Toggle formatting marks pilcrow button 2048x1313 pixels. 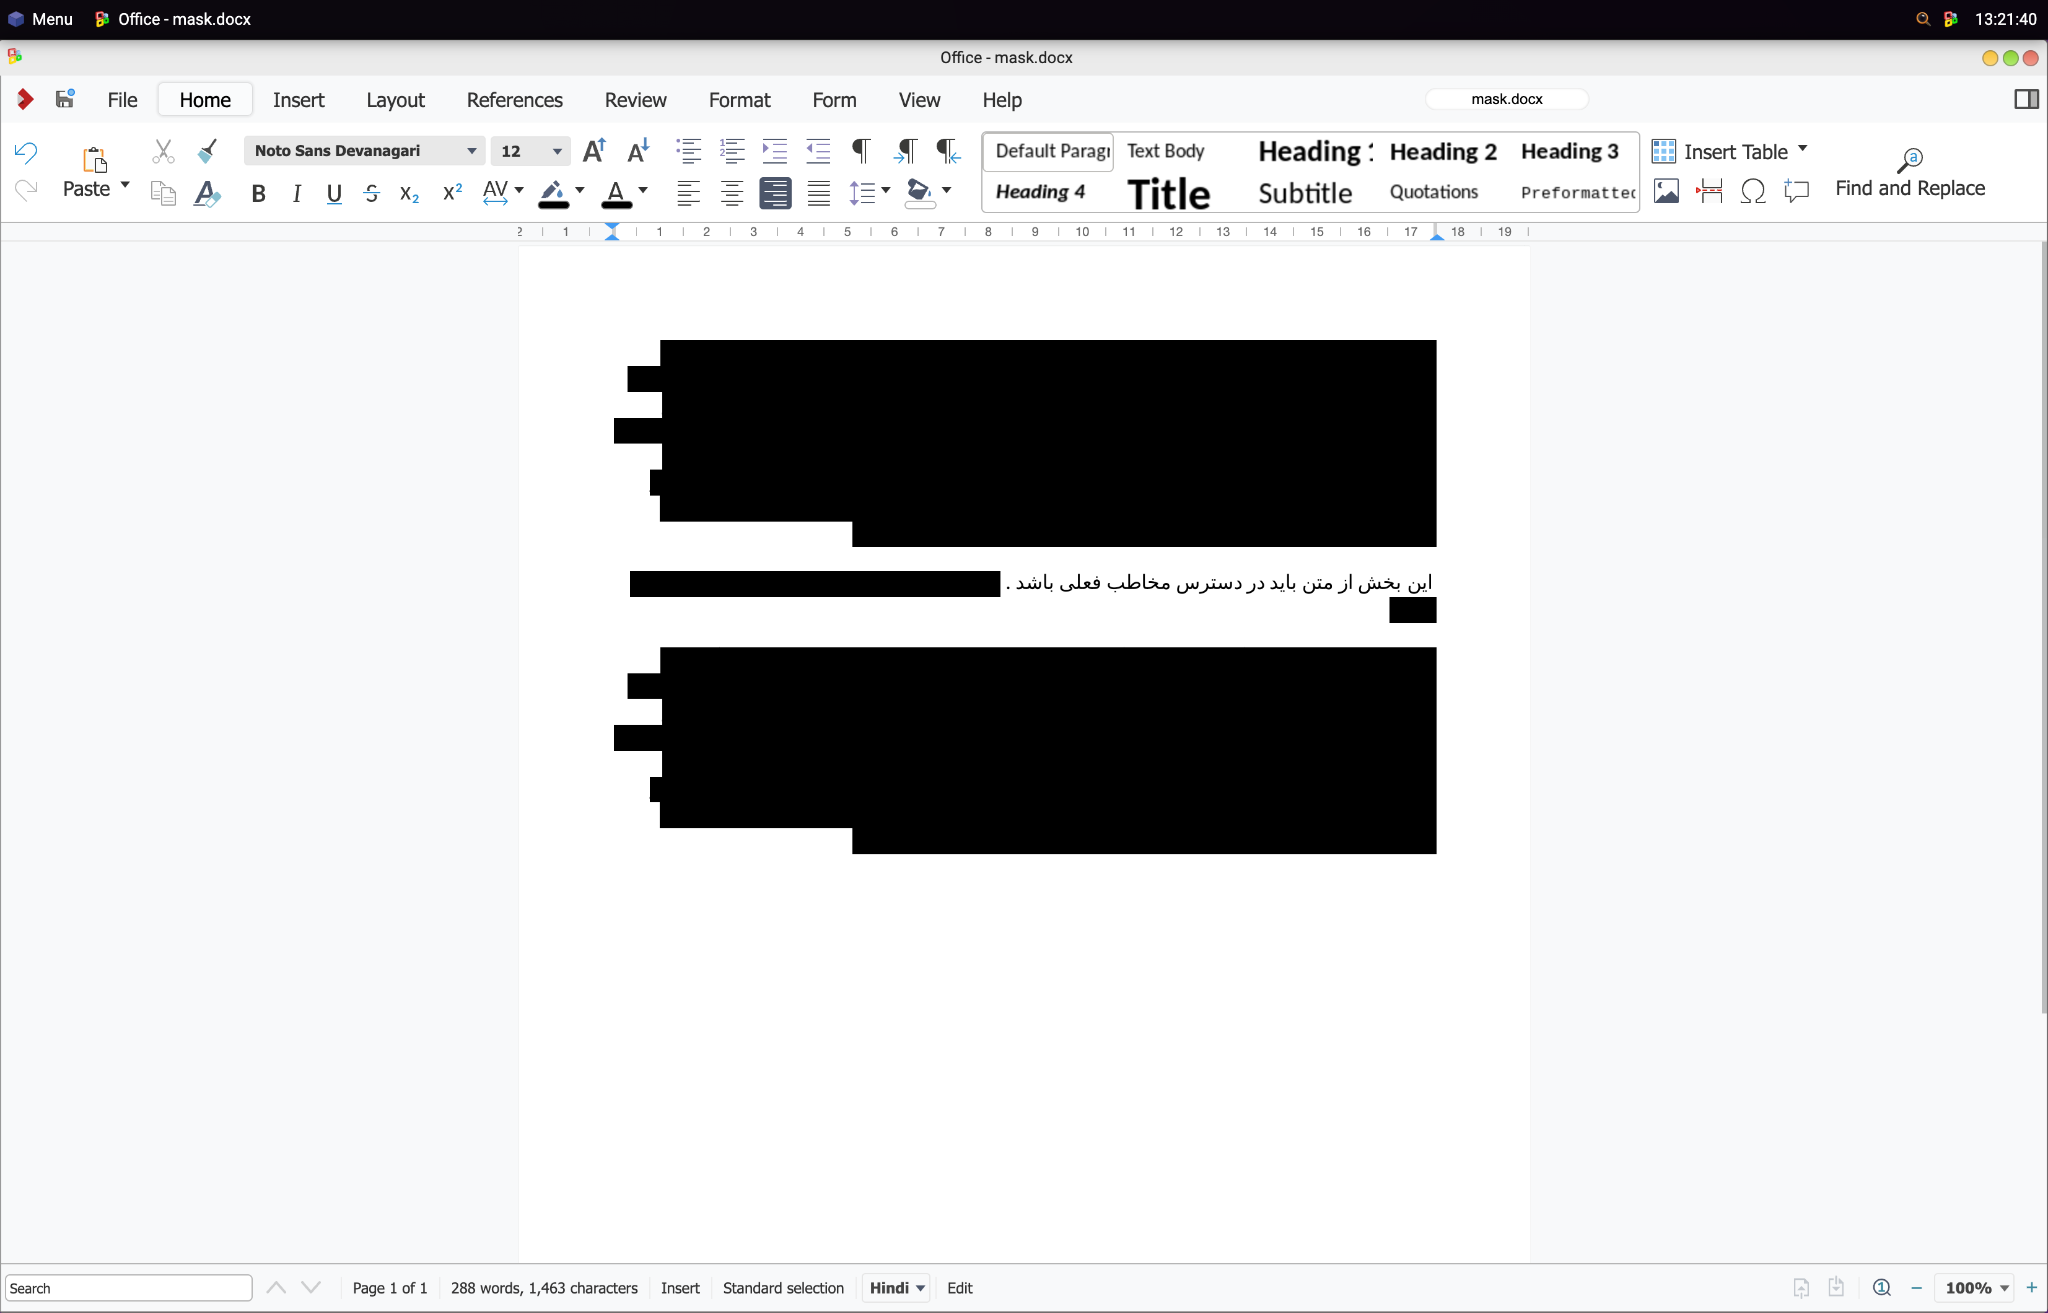tap(860, 151)
